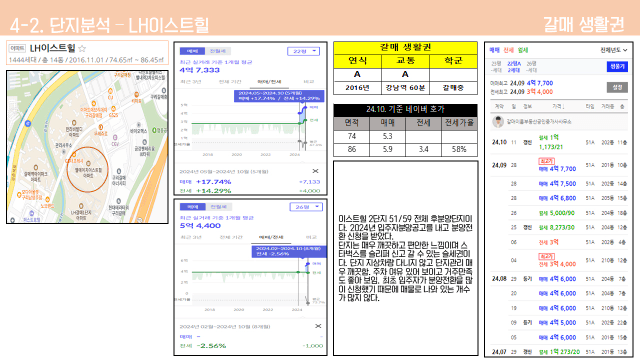This screenshot has width=640, height=360.
Task: Click the LH갈매1단지 apartment marker on the map
Action: [x=81, y=207]
